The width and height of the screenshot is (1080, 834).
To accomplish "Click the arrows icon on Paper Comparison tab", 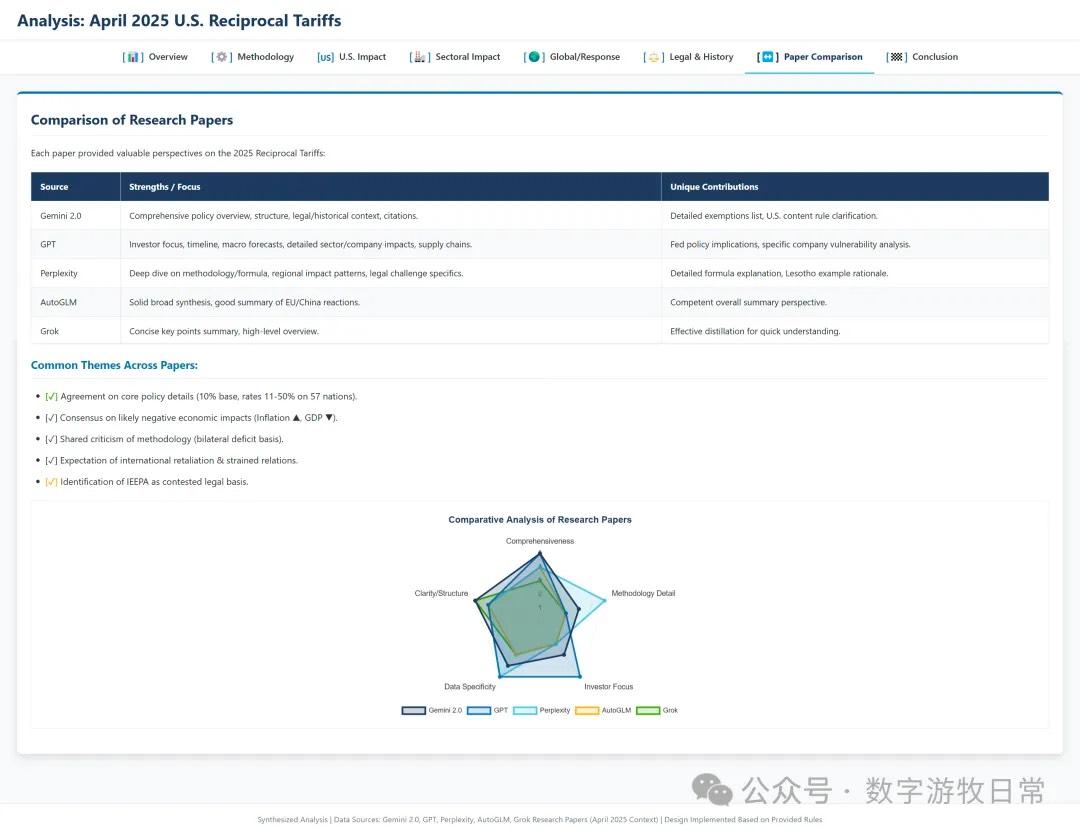I will 767,57.
